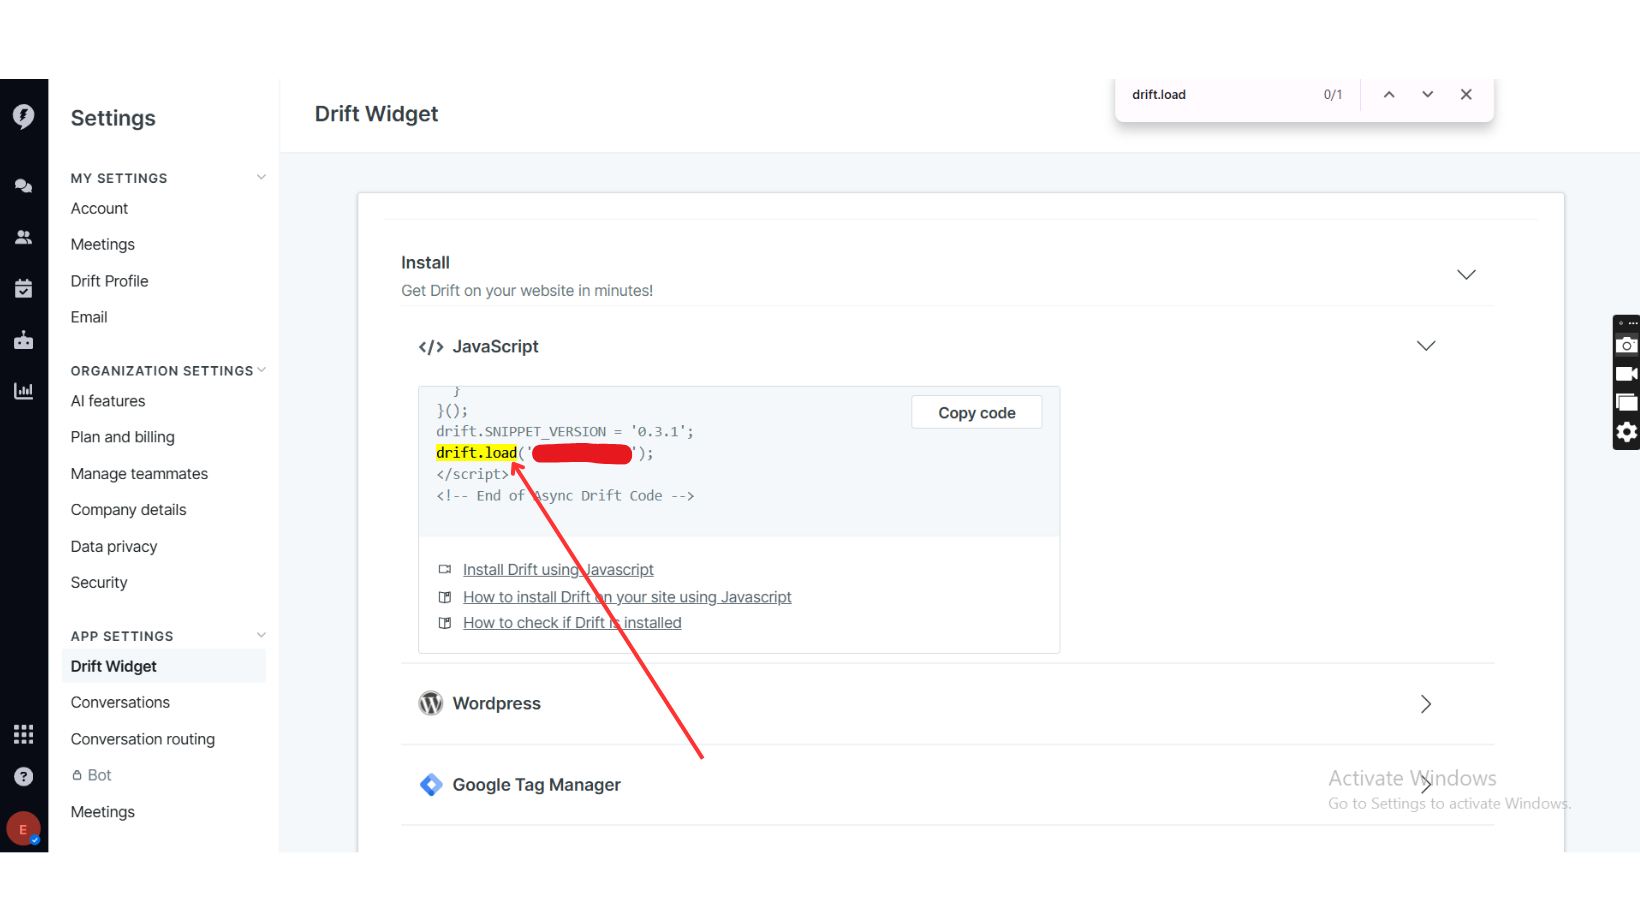Open the Conversations chat bubbles icon
This screenshot has height=924, width=1640.
[24, 186]
